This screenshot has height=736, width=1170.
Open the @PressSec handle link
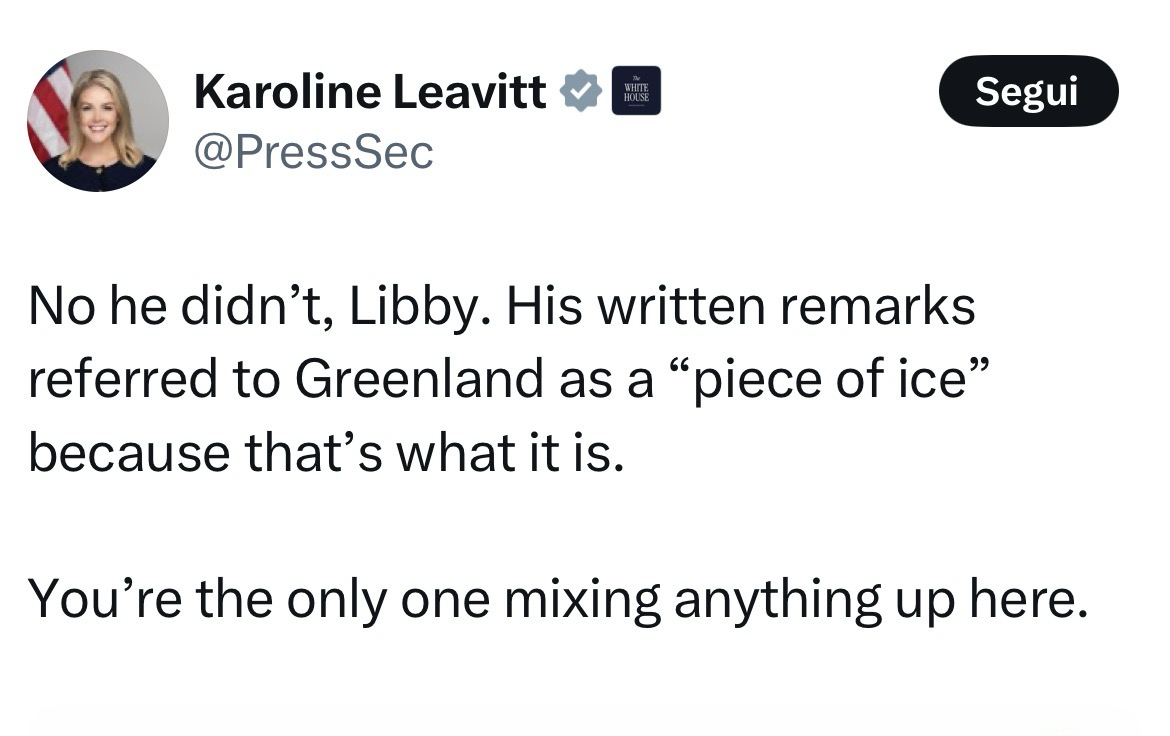313,152
